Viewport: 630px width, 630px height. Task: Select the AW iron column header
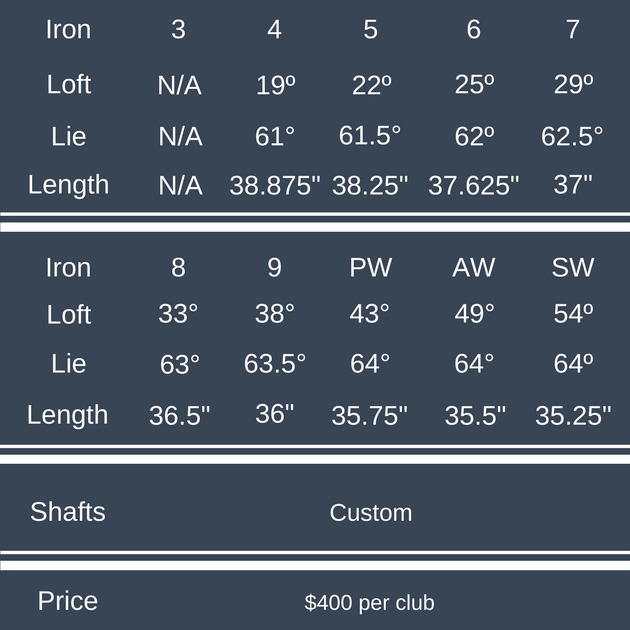(x=473, y=267)
